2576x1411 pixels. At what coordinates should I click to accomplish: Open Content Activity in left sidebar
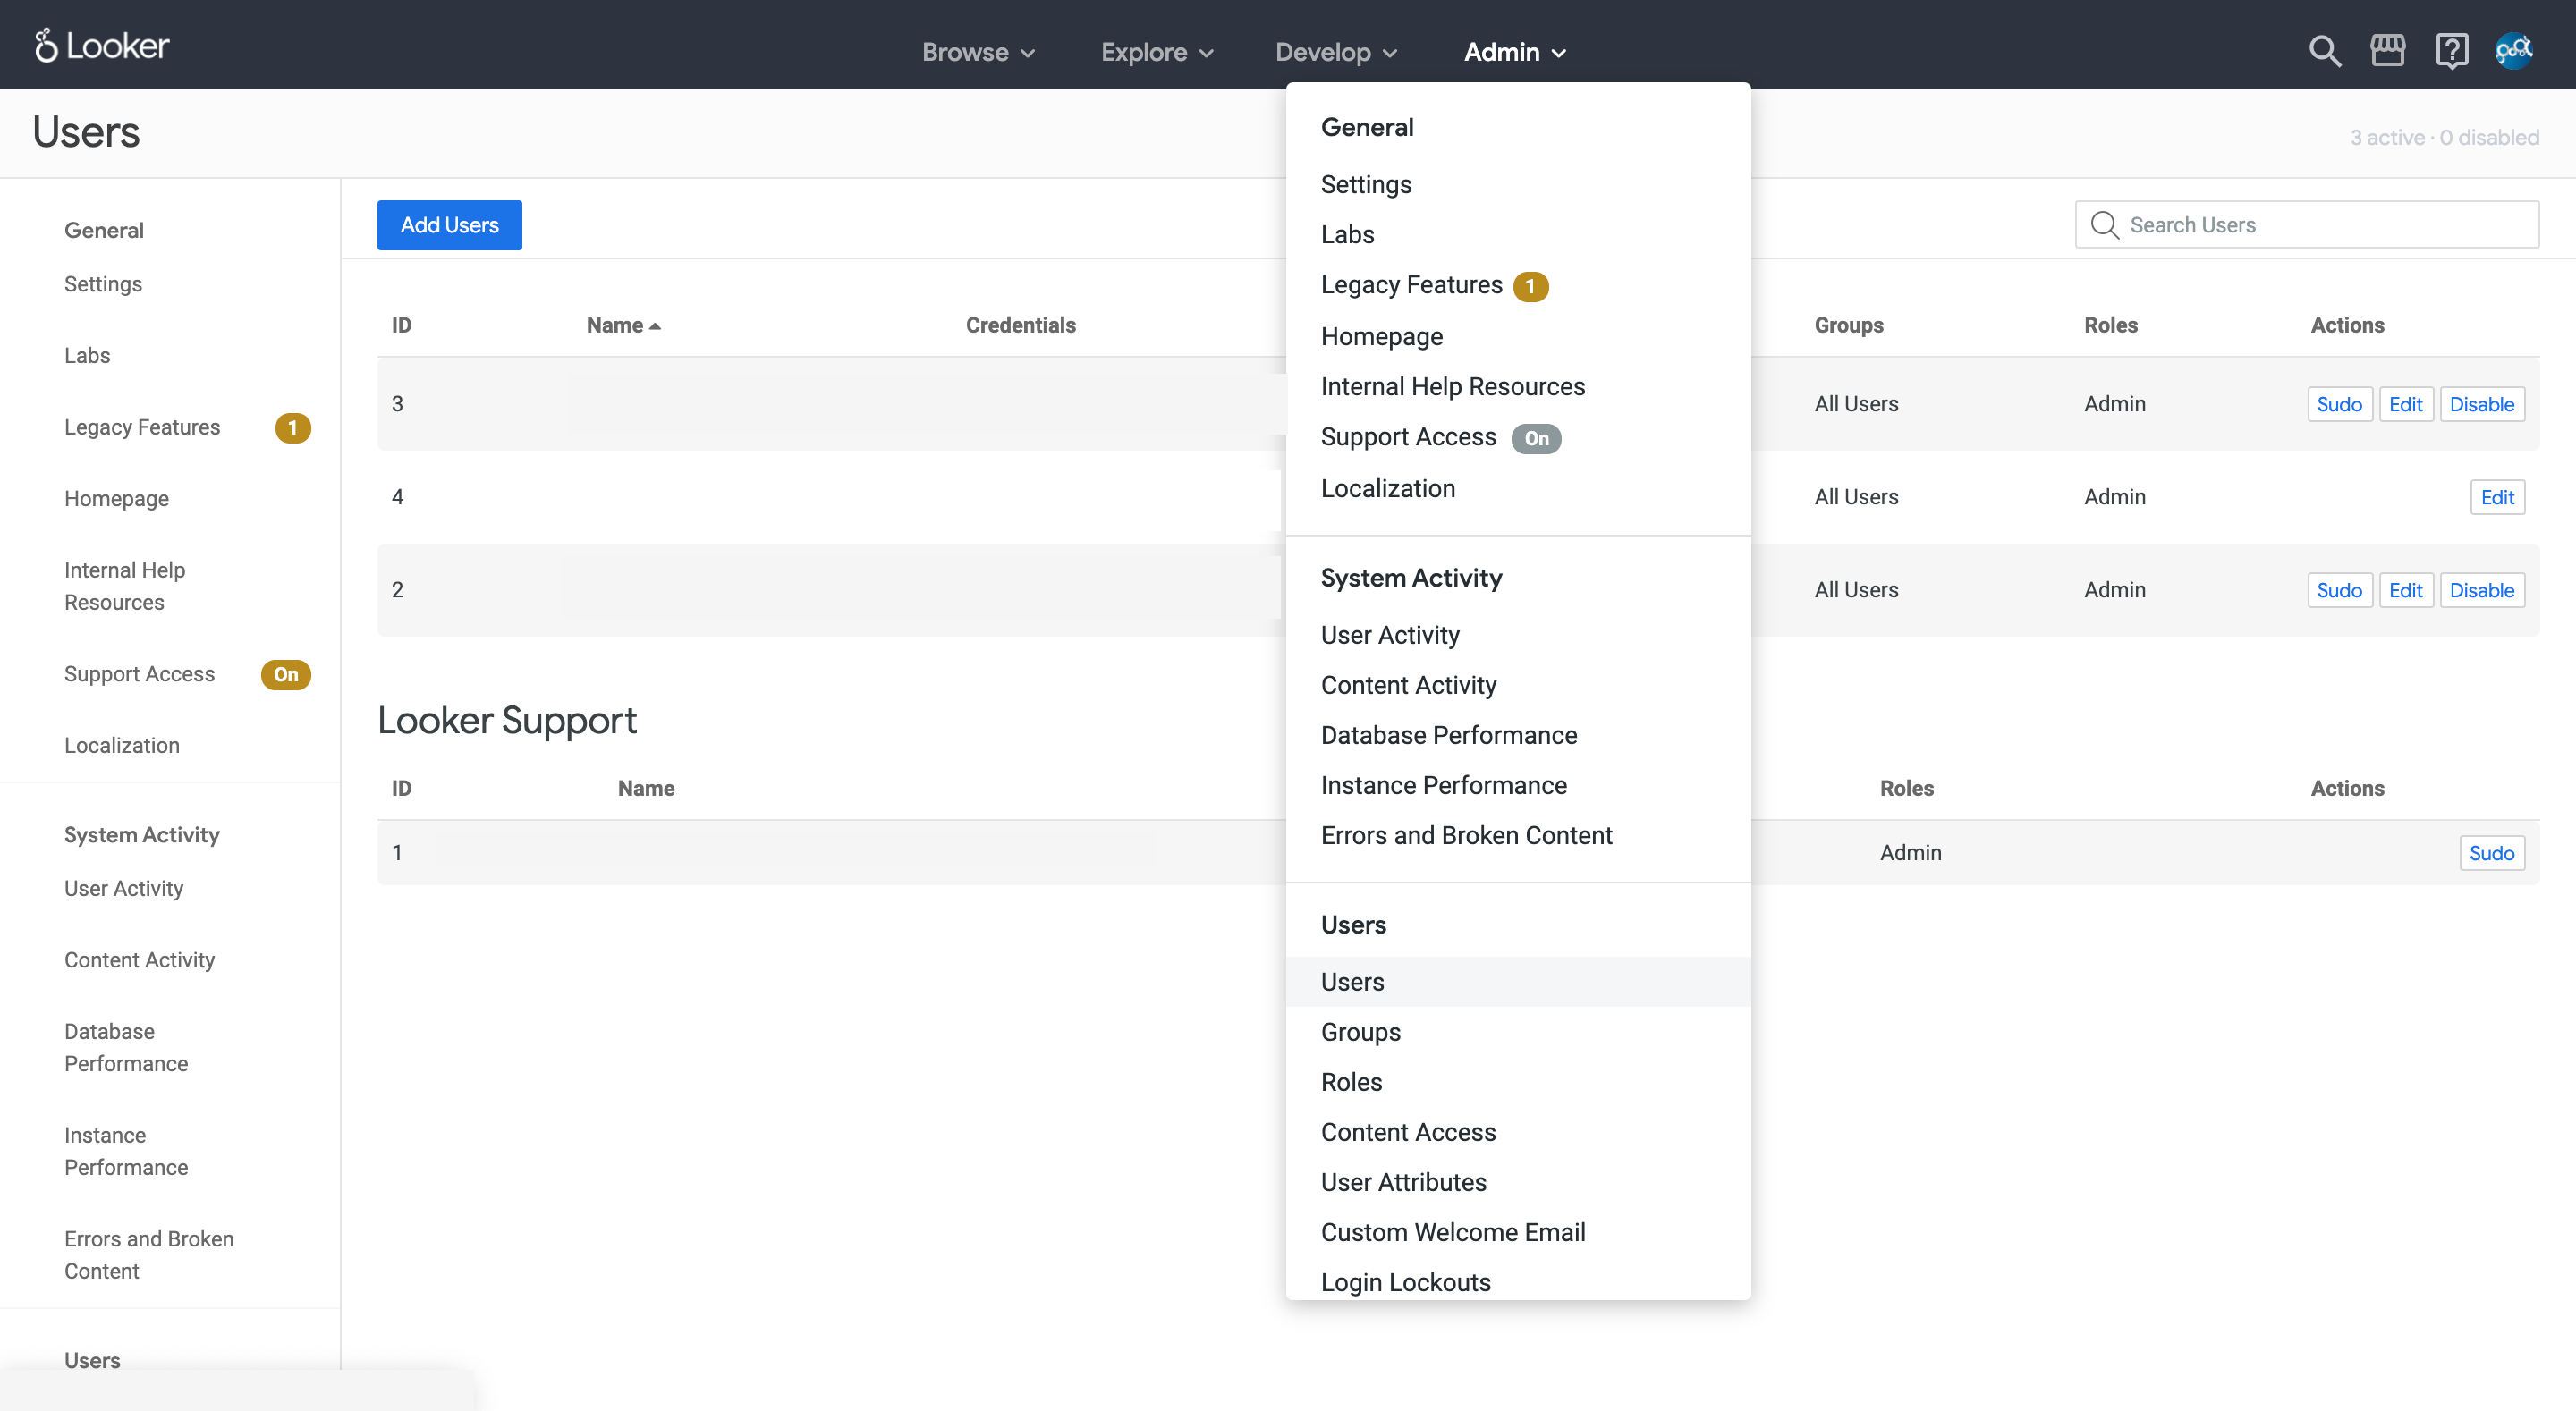point(139,961)
